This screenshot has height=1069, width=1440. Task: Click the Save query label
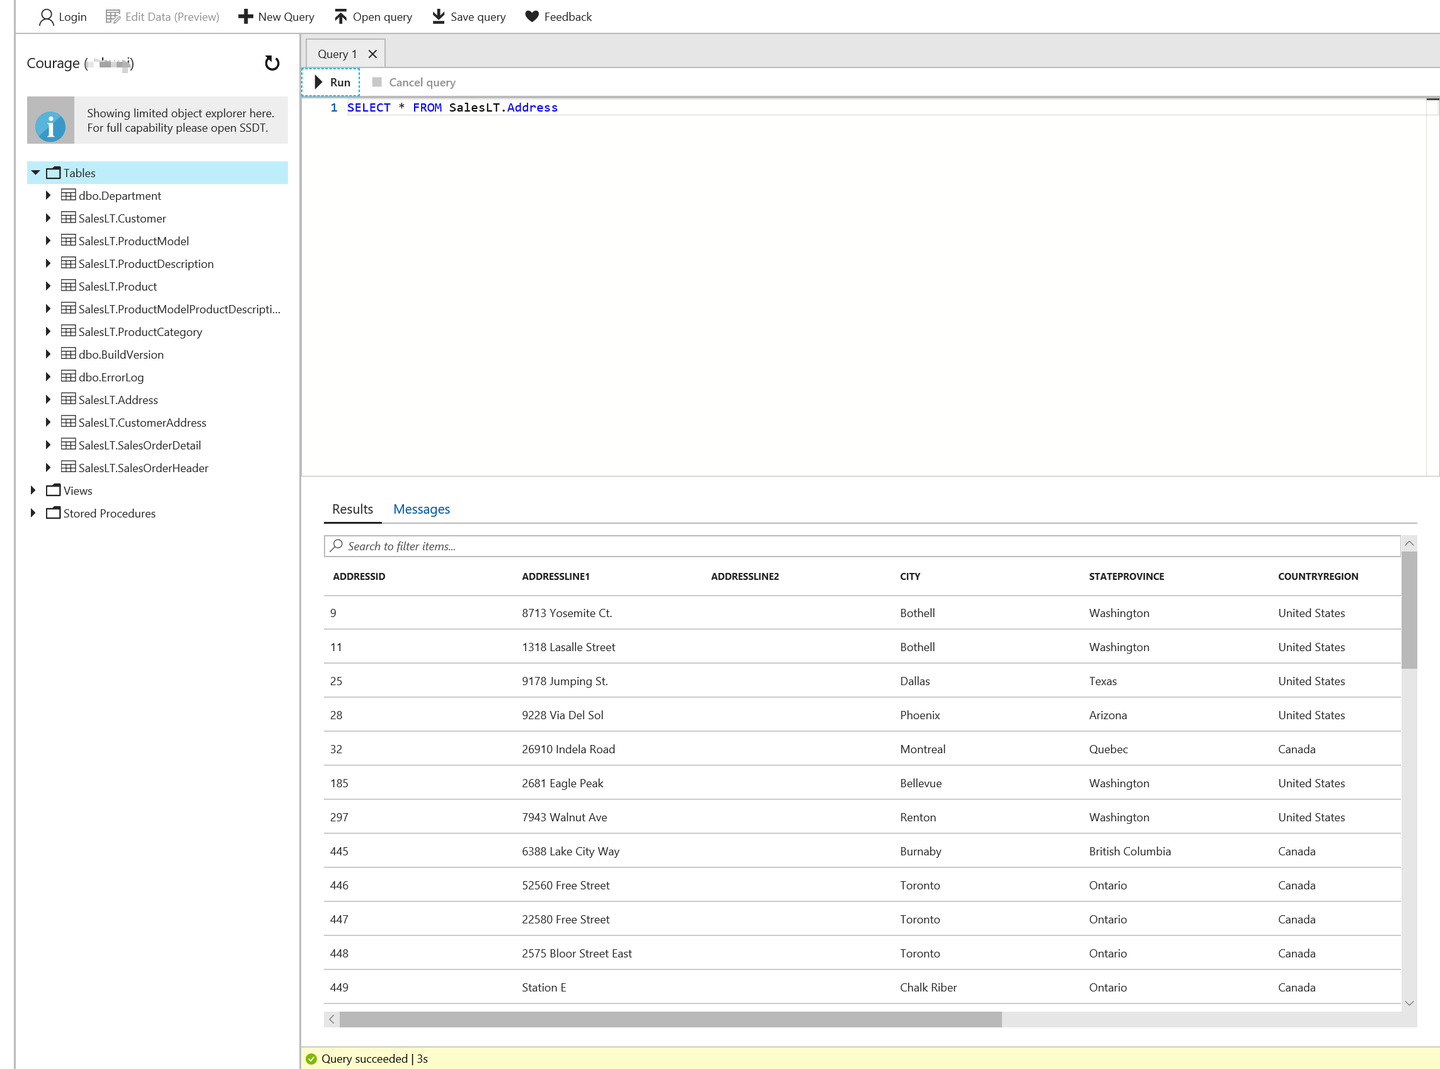(x=478, y=17)
